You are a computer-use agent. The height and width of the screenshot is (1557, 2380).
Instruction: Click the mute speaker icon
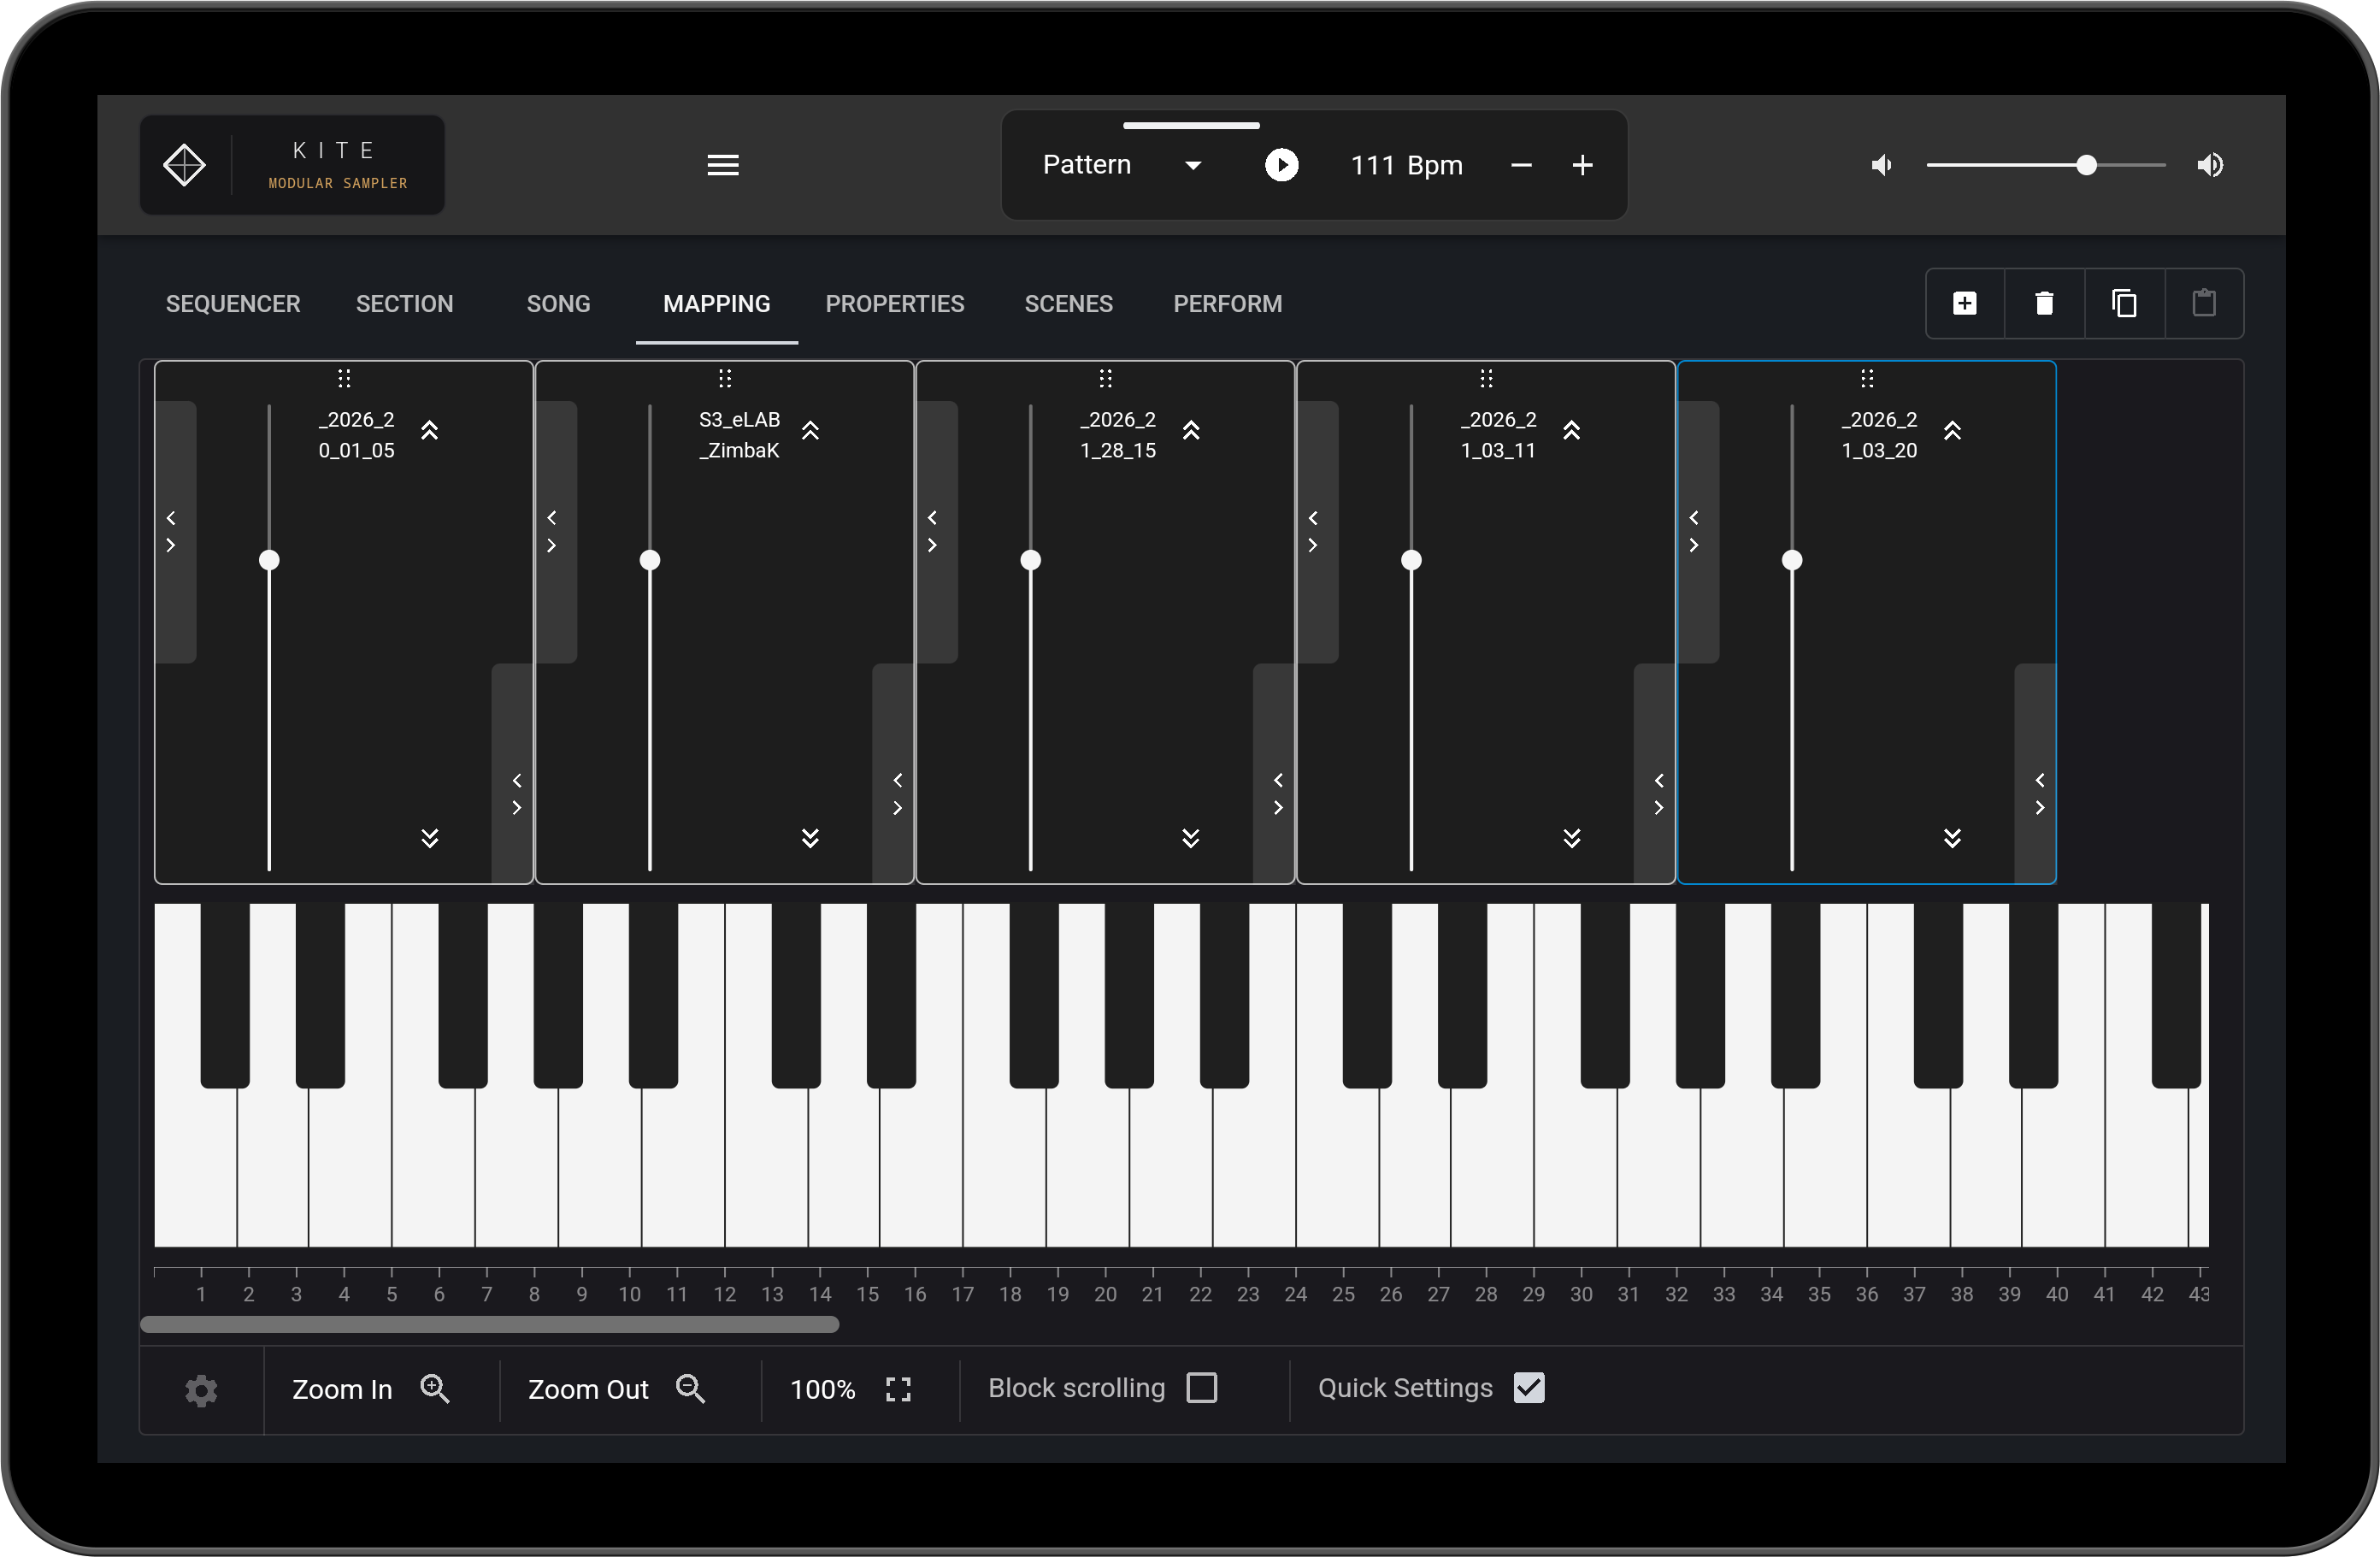1881,165
